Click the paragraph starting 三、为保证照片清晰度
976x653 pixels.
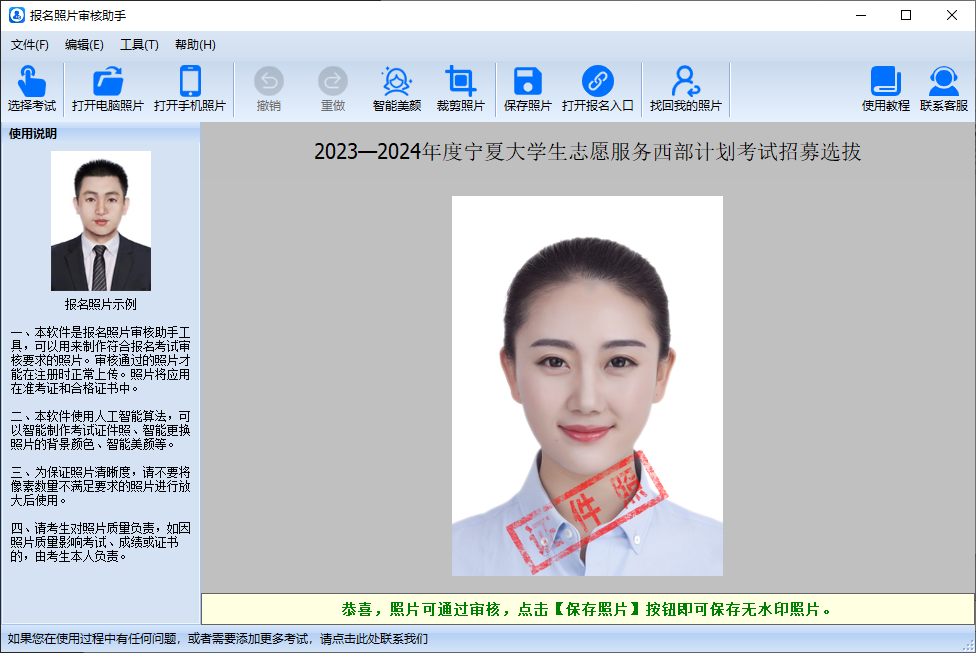pos(100,486)
